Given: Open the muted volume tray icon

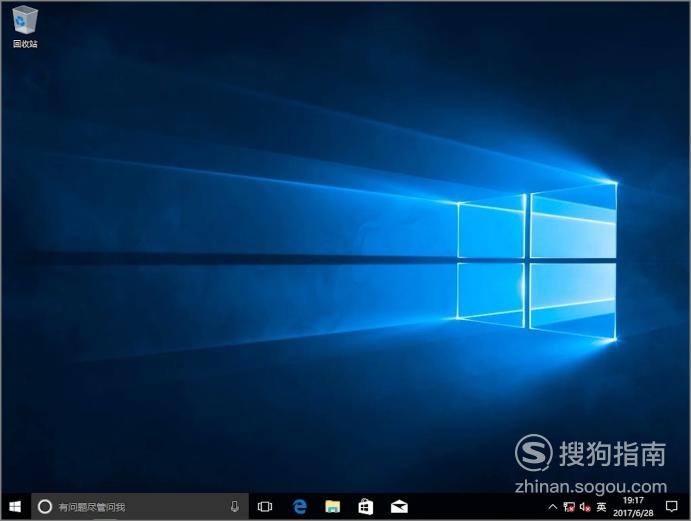Looking at the screenshot, I should [585, 507].
